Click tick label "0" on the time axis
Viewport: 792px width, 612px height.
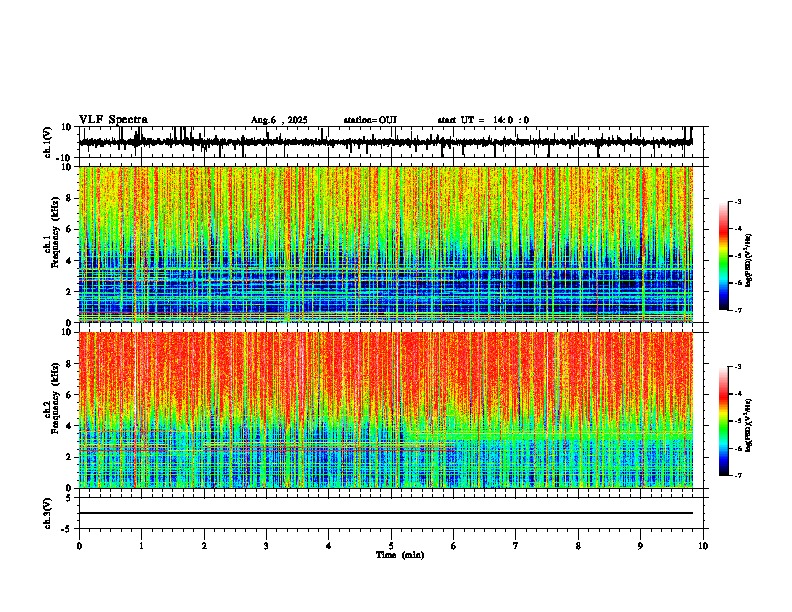79,546
